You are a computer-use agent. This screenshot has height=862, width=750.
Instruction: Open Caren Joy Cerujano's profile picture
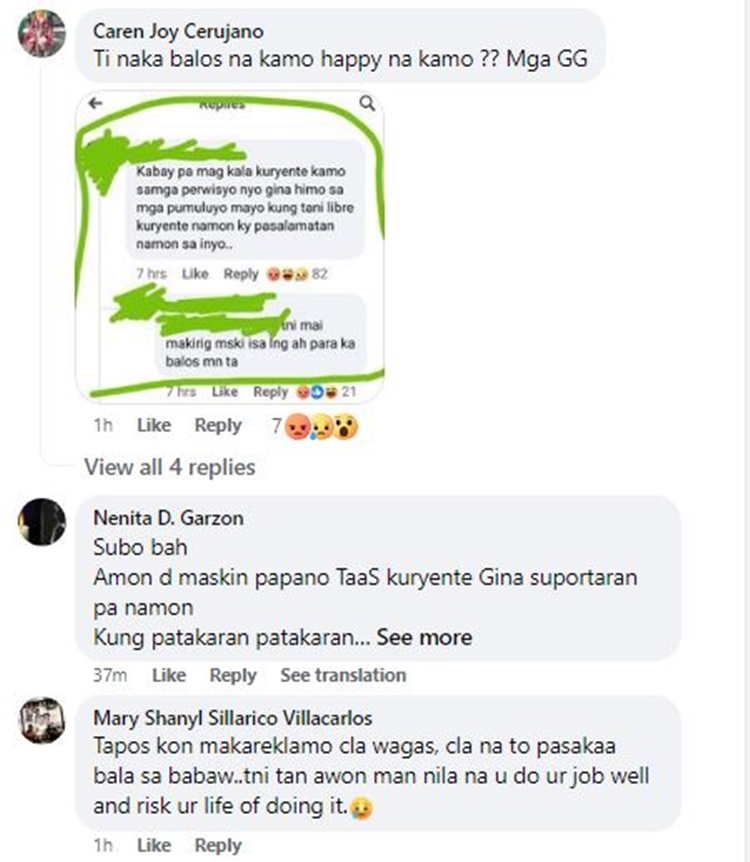click(x=42, y=34)
